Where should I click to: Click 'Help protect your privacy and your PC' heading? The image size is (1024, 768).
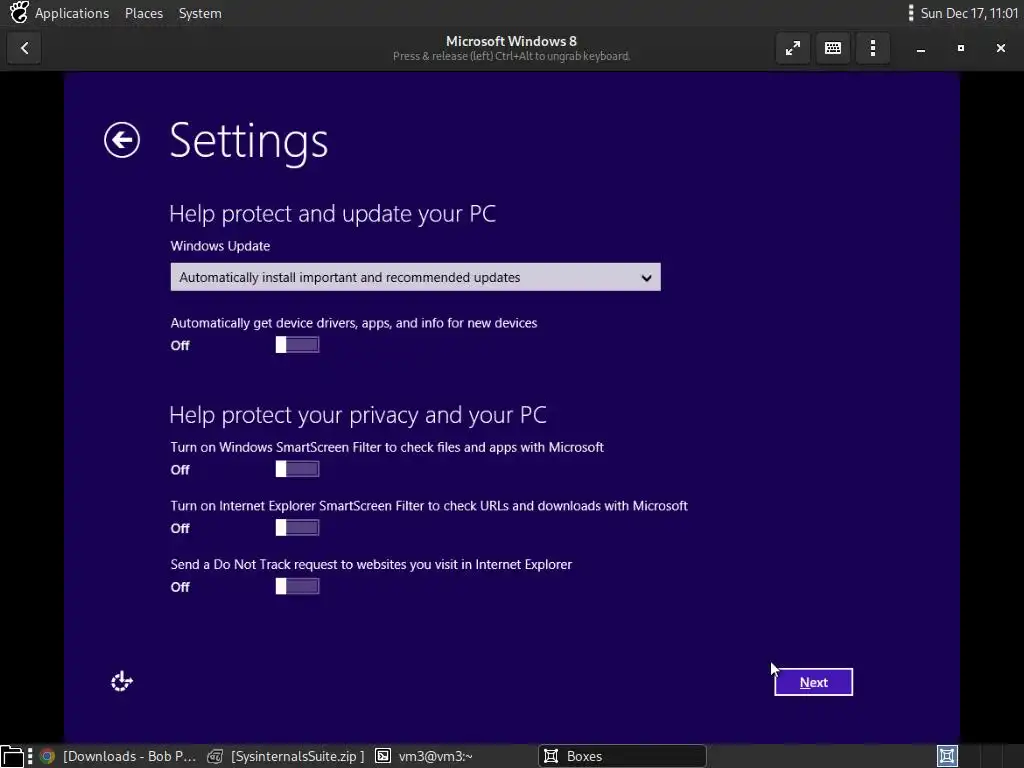pos(358,415)
